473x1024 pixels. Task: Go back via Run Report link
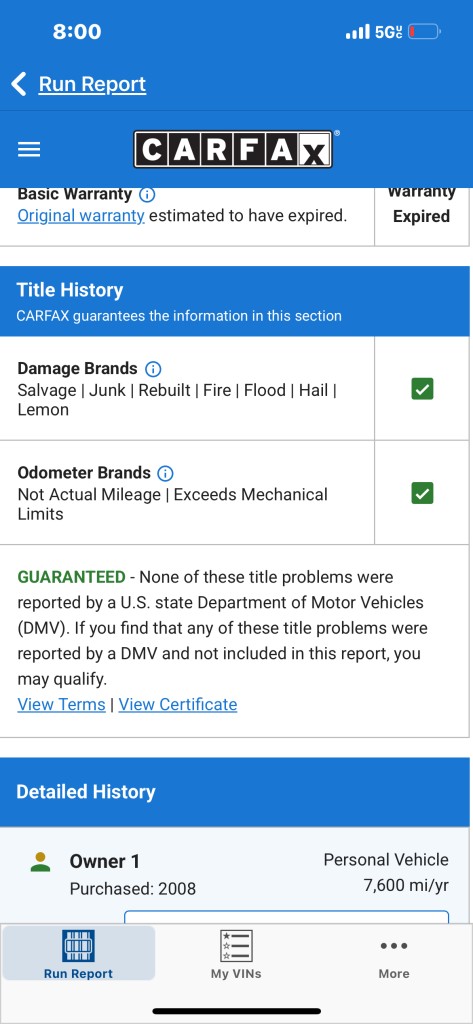pos(92,84)
